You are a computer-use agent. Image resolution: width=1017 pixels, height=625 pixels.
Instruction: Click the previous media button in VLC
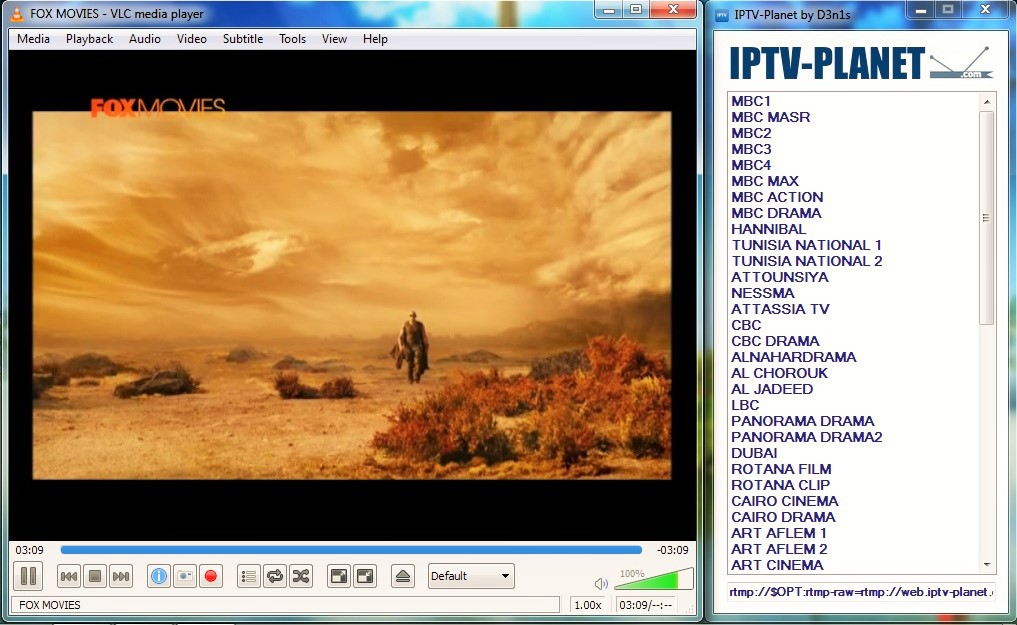point(69,576)
